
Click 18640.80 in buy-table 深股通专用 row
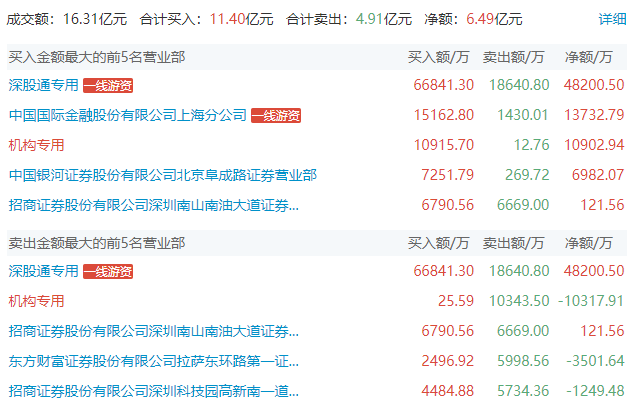519,85
